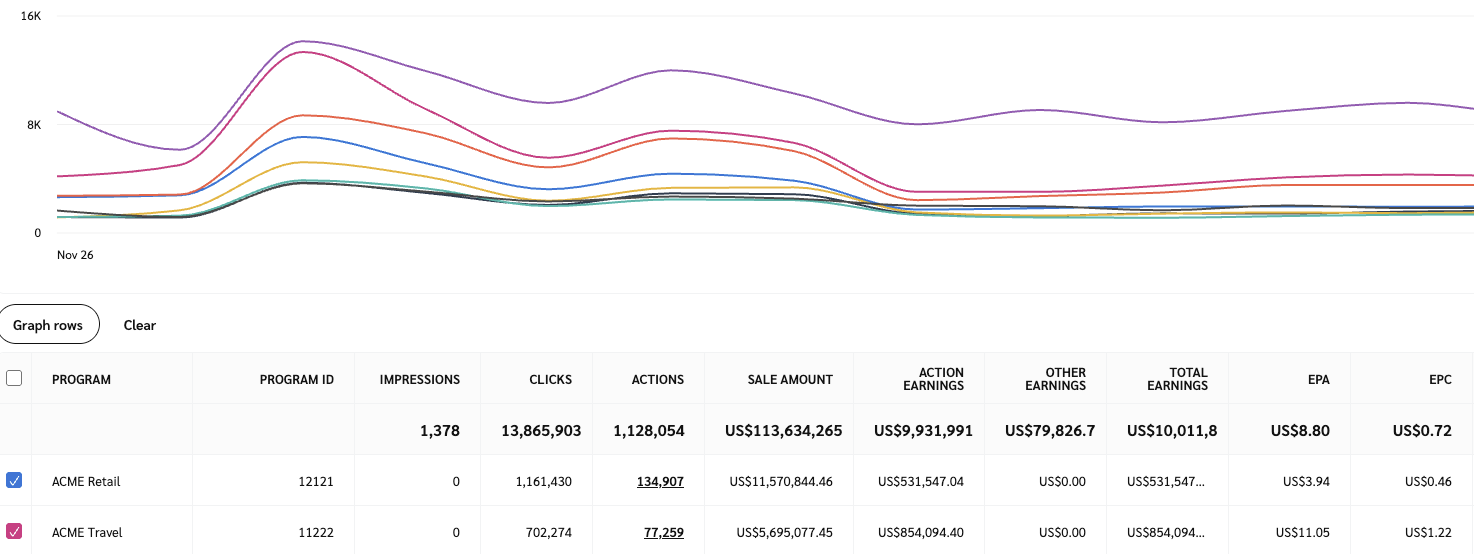Viewport: 1474px width, 554px height.
Task: Sort by the TOTAL EARNINGS column header
Action: tap(1177, 379)
